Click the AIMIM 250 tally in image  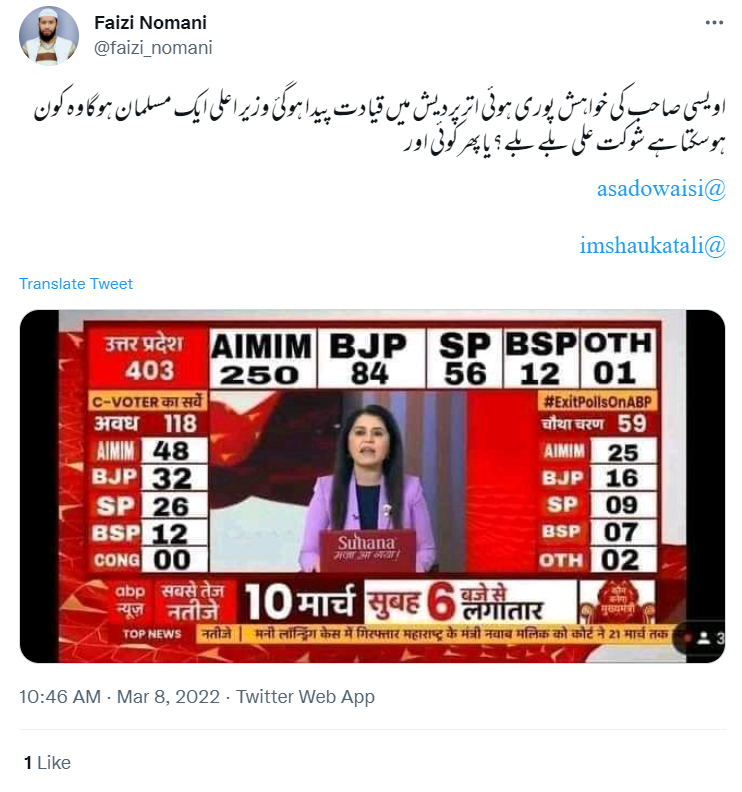[262, 359]
